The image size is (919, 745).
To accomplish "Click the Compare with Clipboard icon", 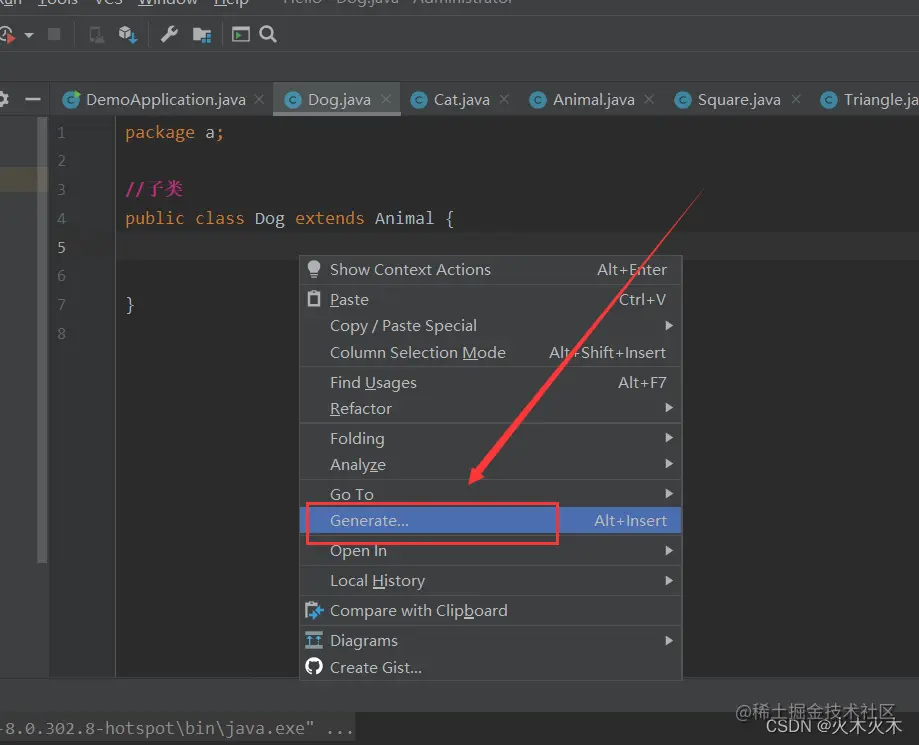I will point(314,610).
